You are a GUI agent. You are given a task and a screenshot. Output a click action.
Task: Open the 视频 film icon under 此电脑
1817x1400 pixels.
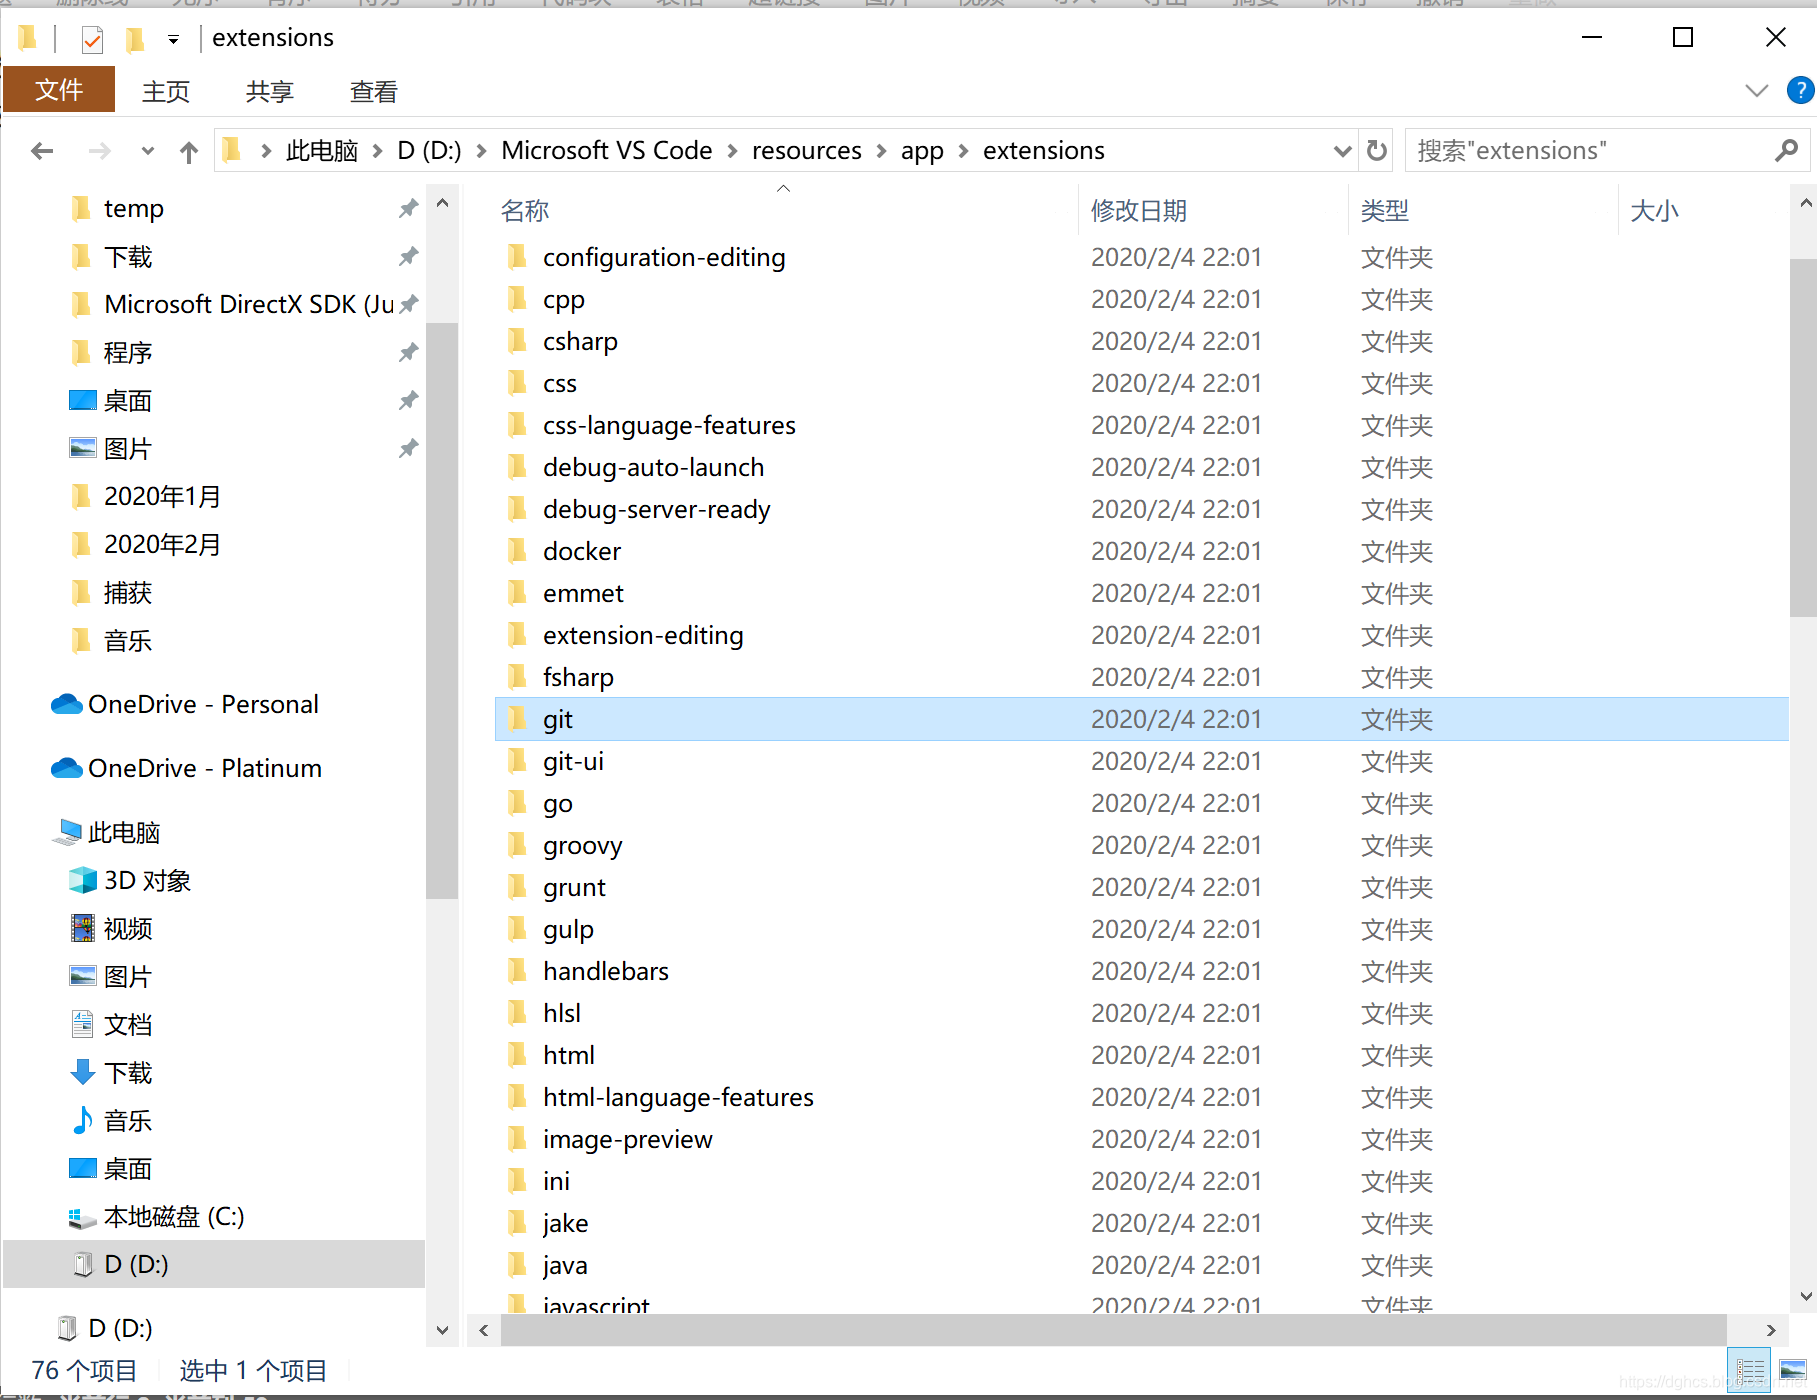point(82,928)
